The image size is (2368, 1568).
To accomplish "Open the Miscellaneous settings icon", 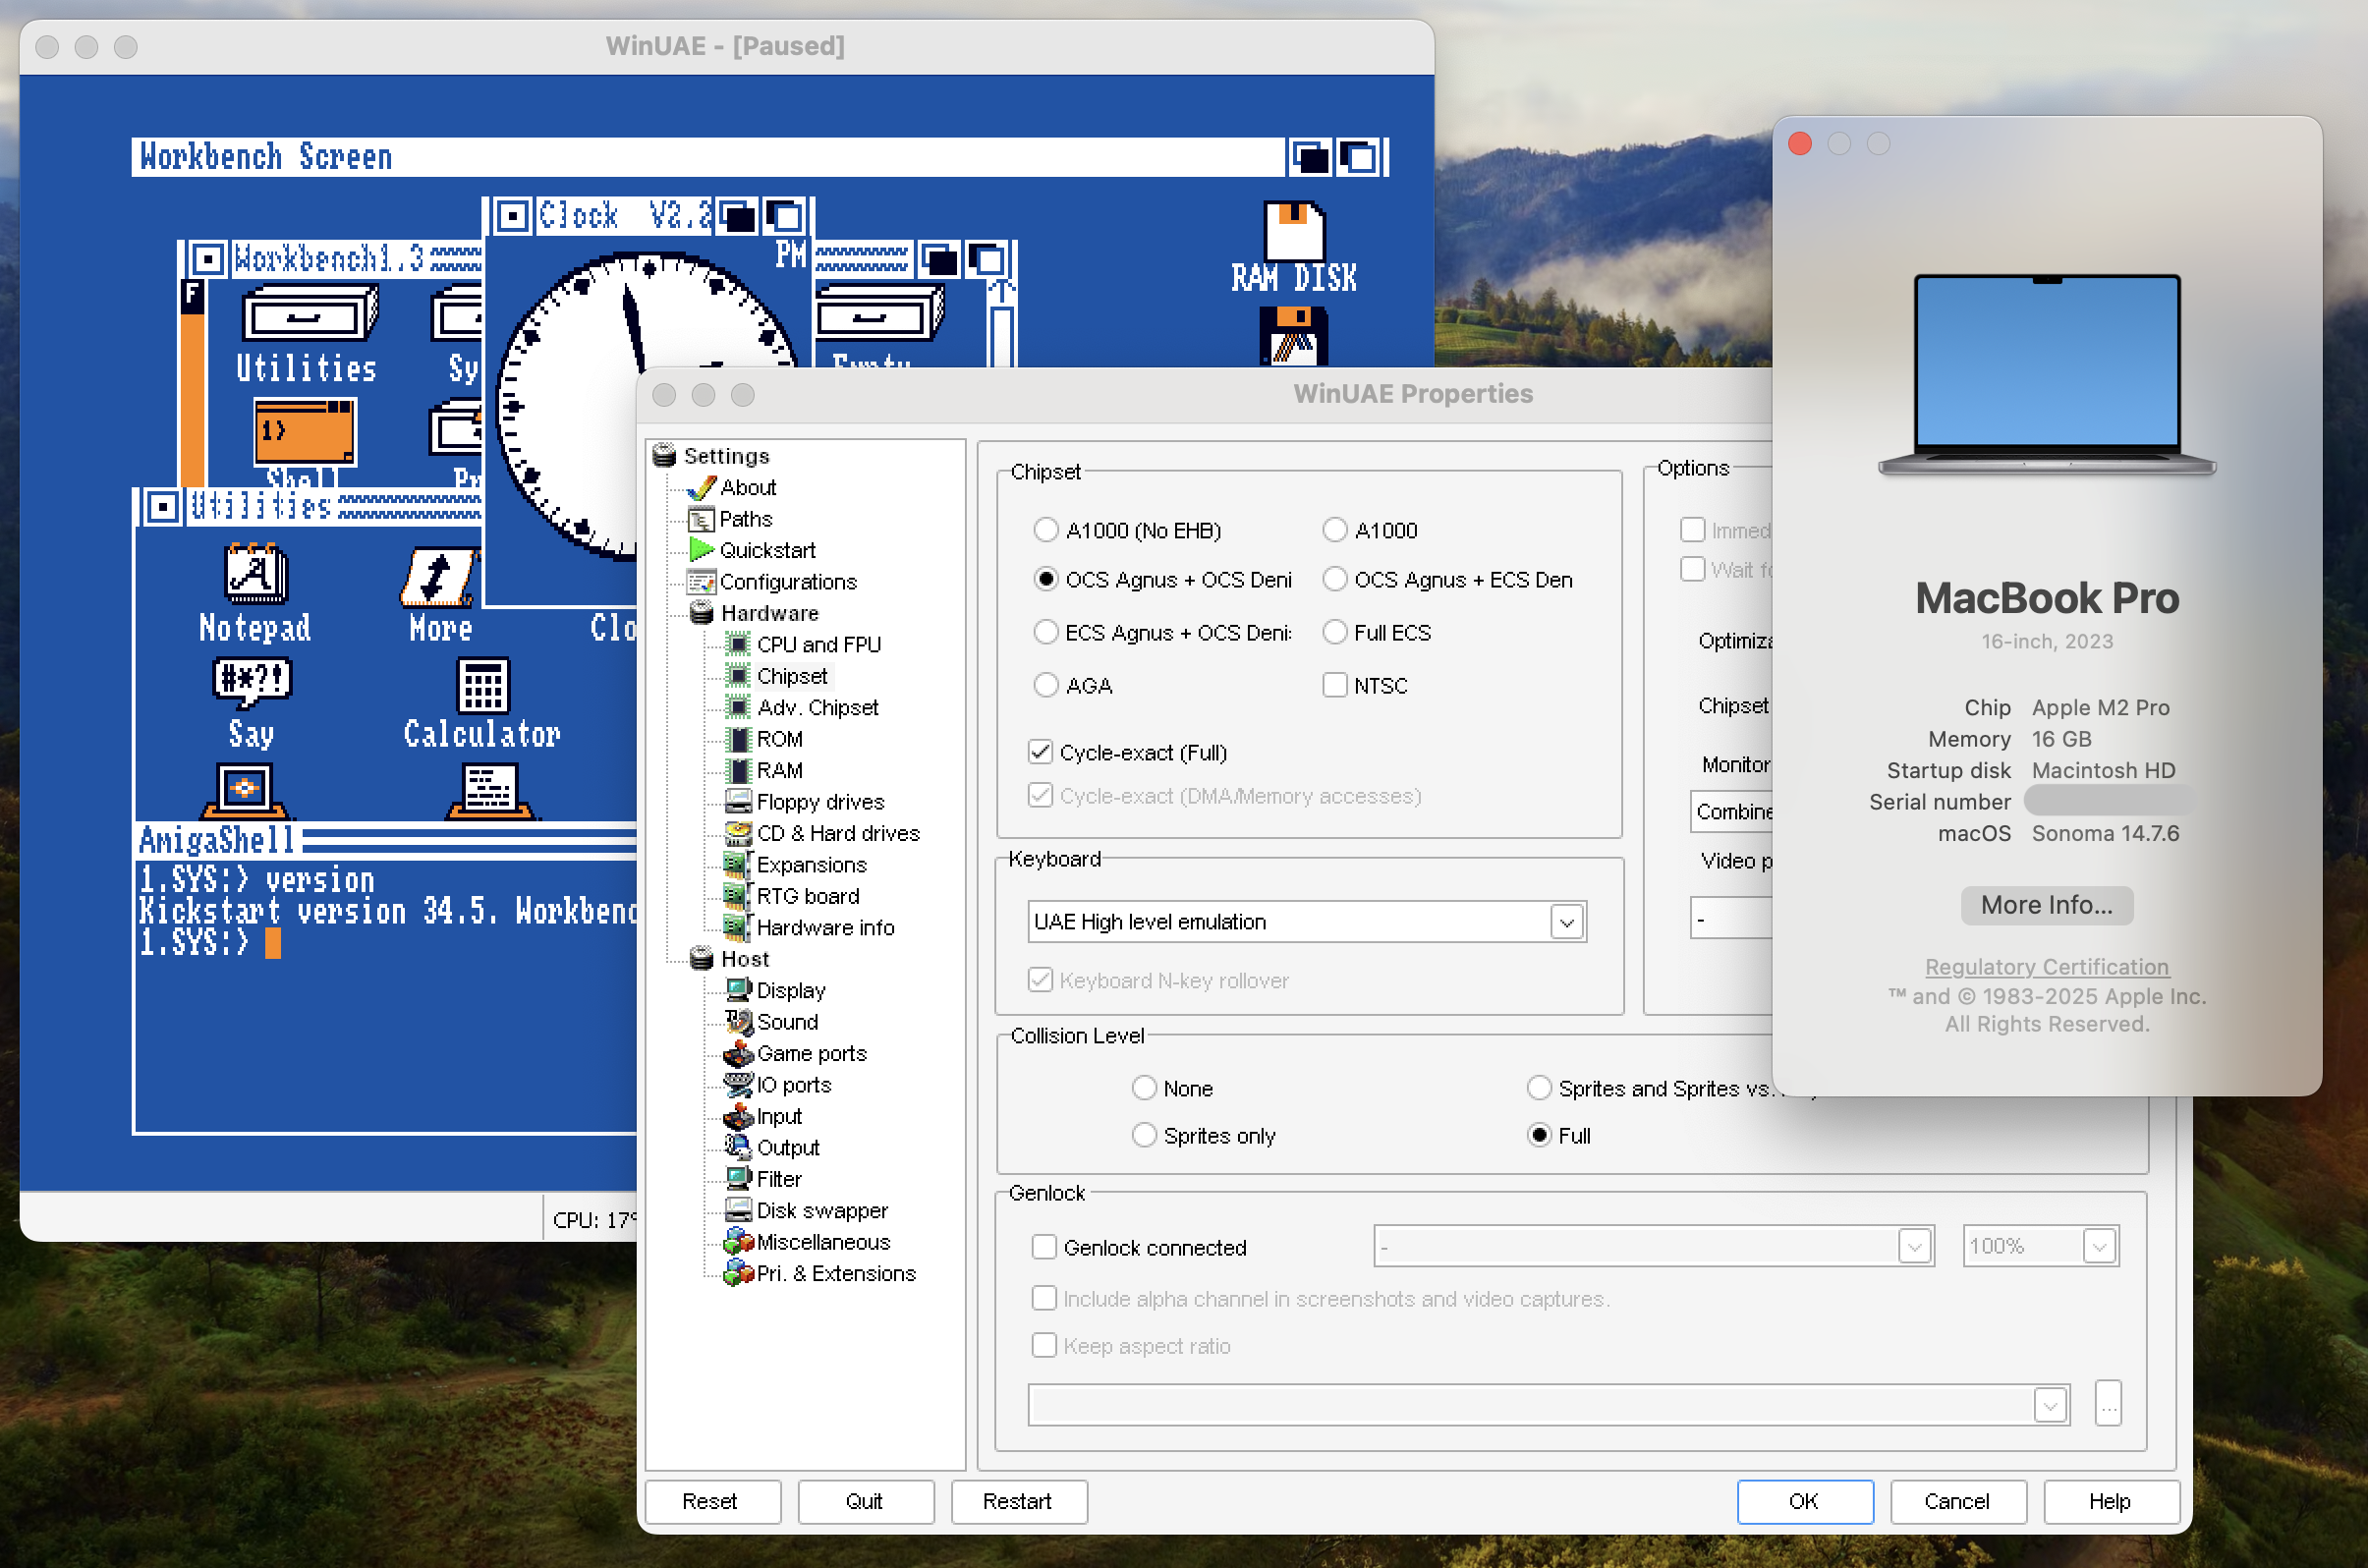I will coord(738,1241).
